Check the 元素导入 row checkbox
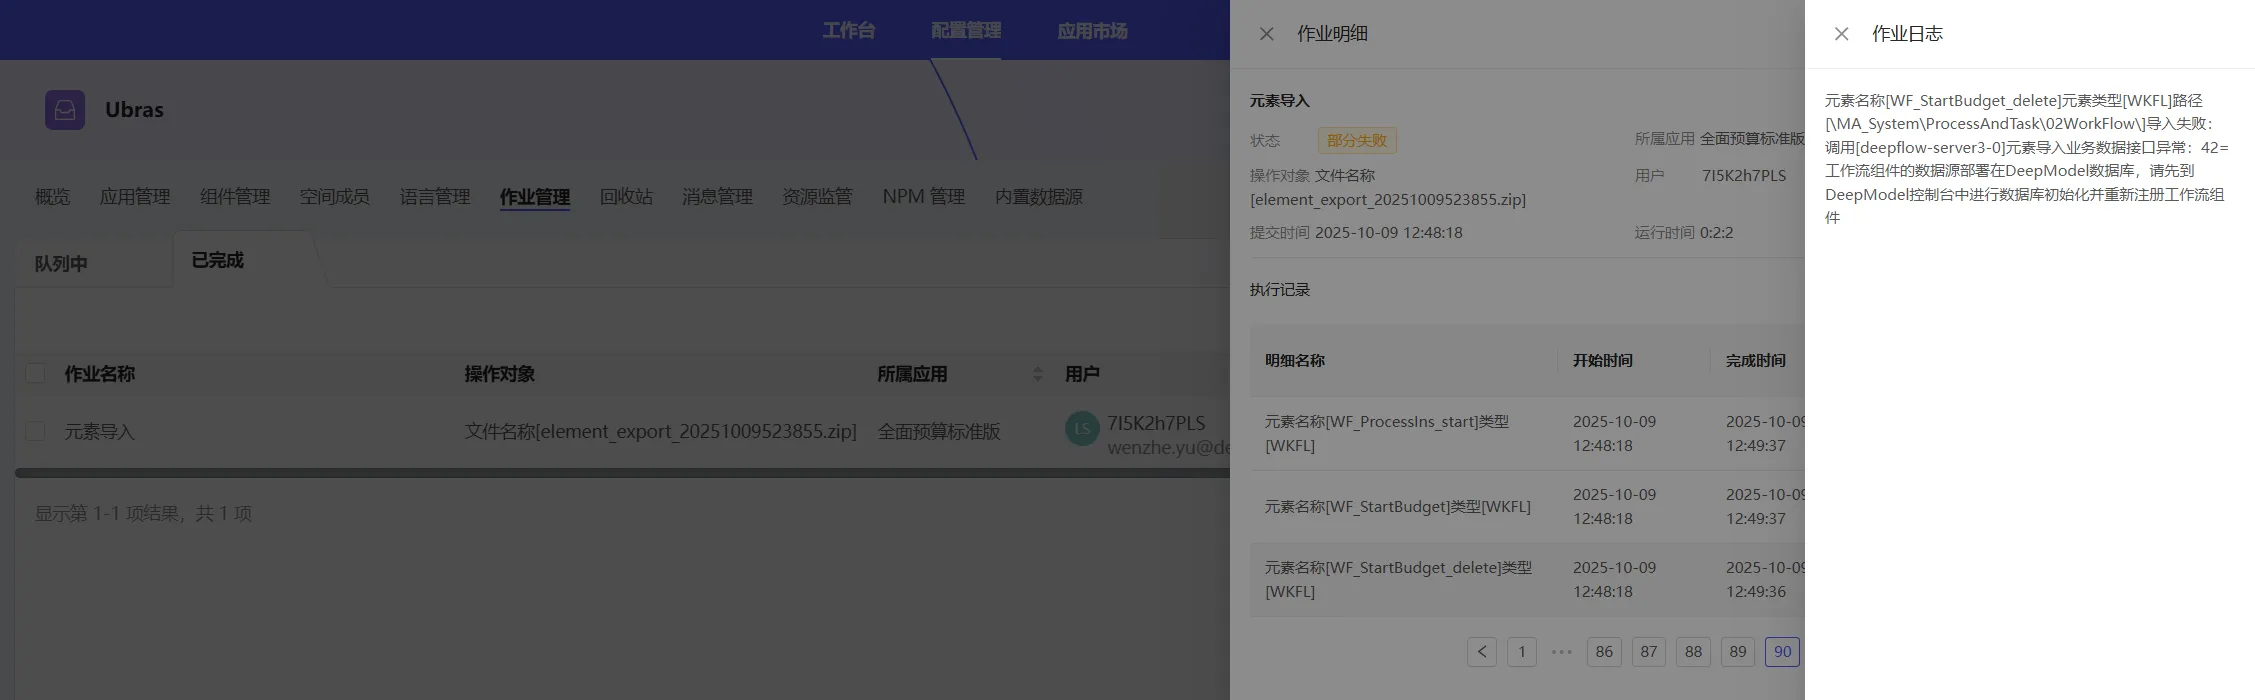This screenshot has width=2255, height=700. (36, 432)
